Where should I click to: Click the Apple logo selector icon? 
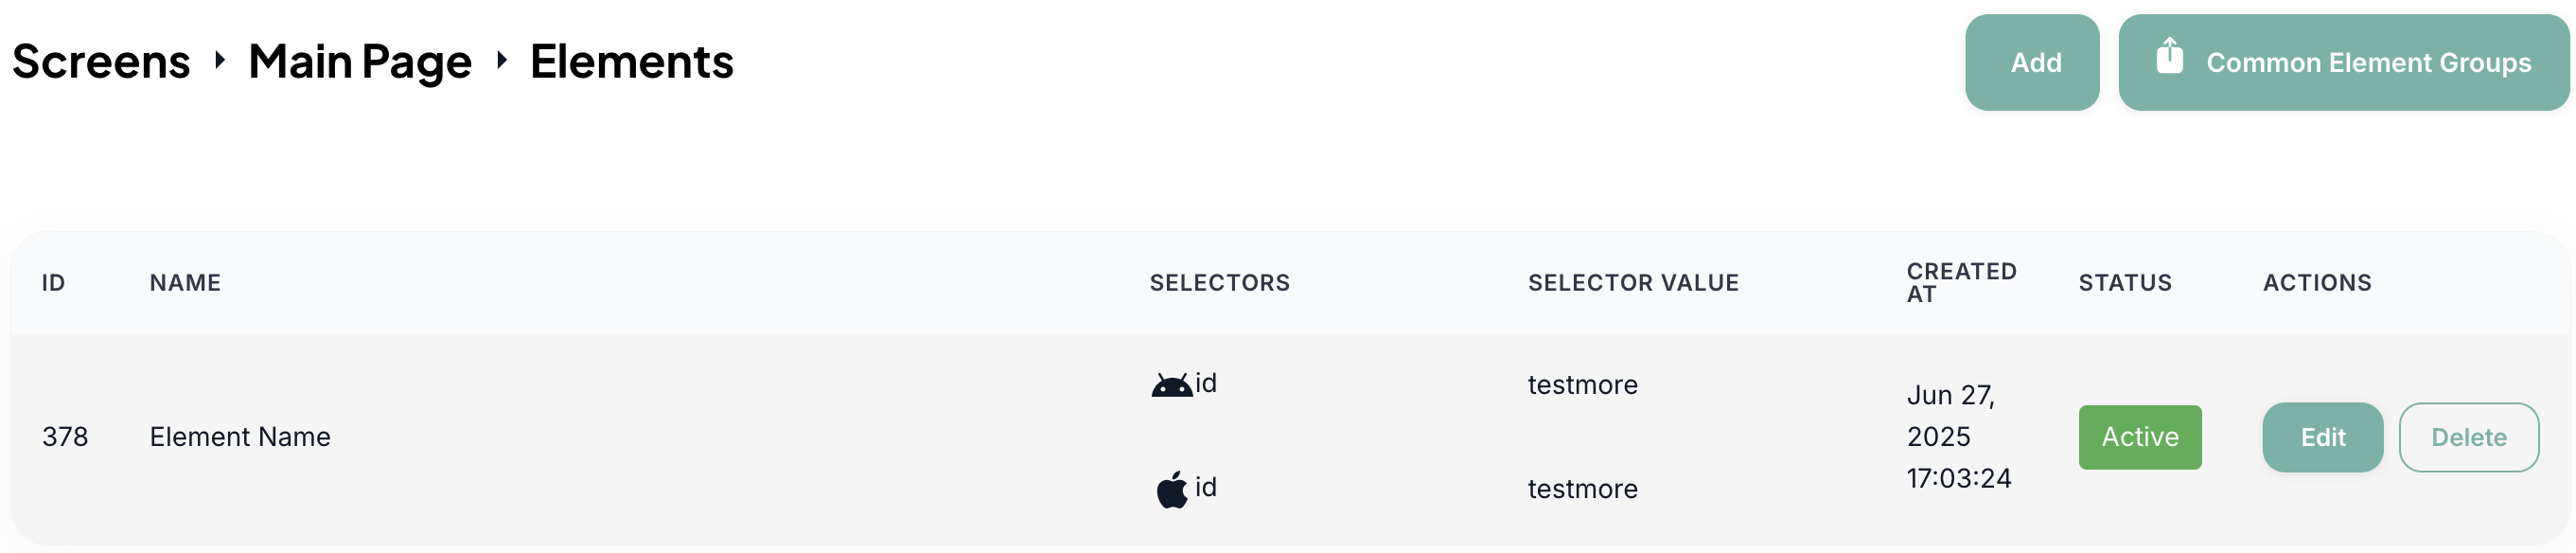[1171, 490]
